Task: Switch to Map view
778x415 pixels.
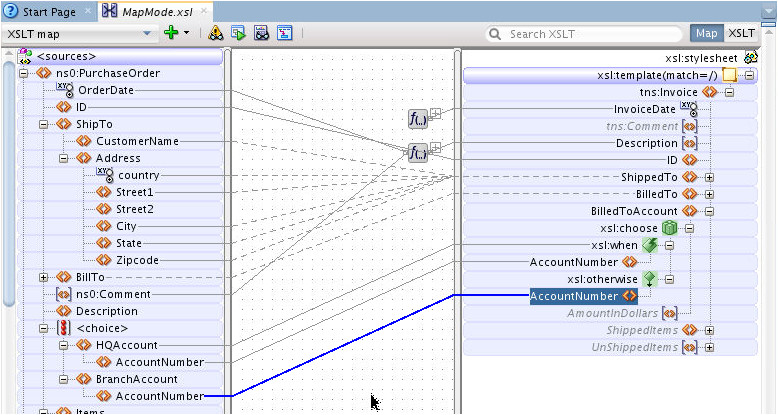Action: tap(706, 33)
